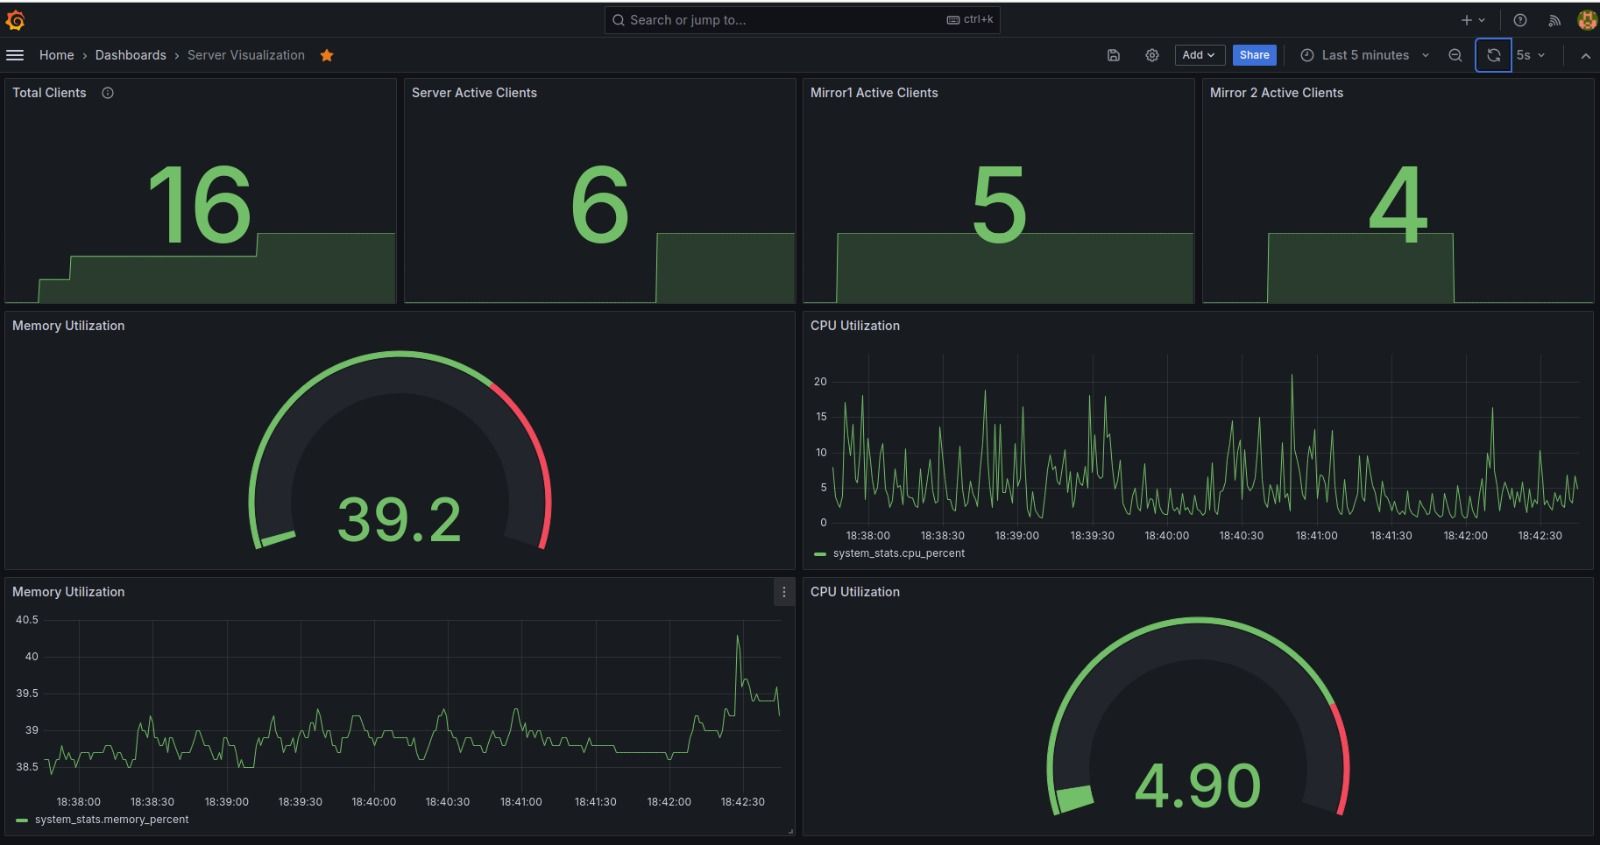Open the Memory Utilization graph panel menu
1600x845 pixels.
pos(784,592)
